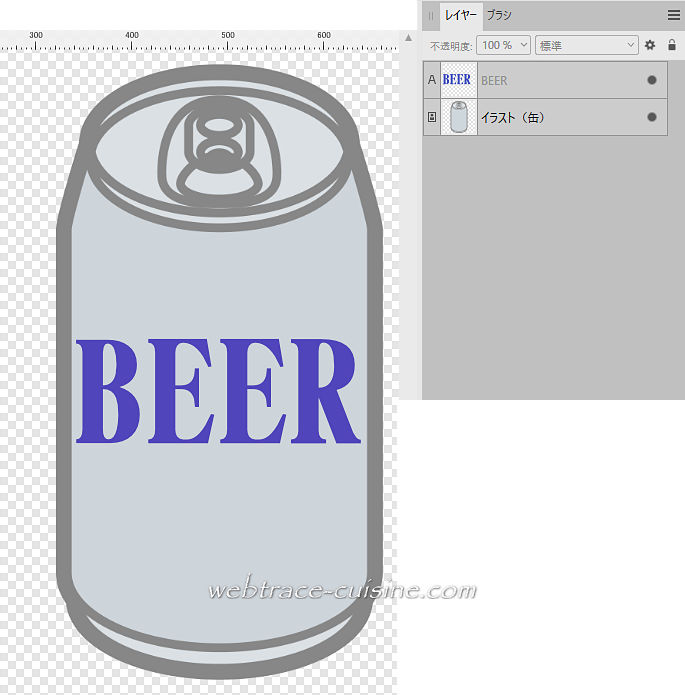Screen dimensions: 685x695
Task: Click the can illustration layer thumbnail
Action: click(458, 117)
